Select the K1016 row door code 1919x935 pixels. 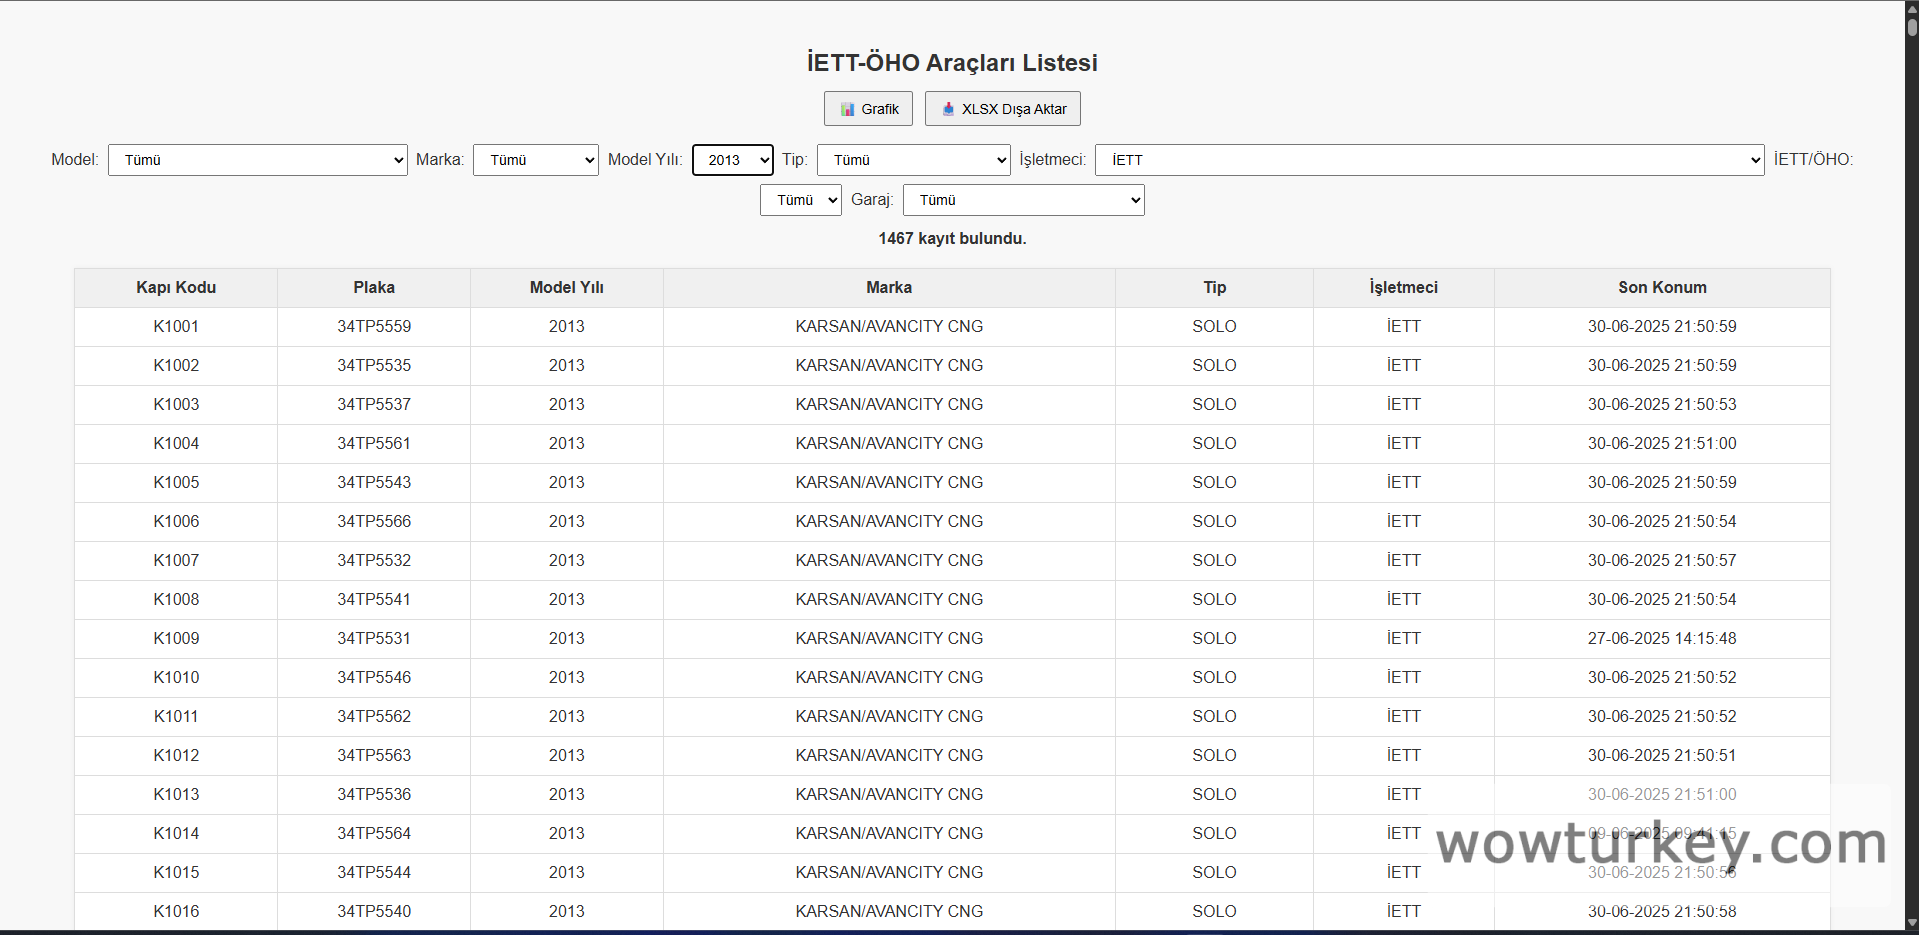pyautogui.click(x=176, y=912)
